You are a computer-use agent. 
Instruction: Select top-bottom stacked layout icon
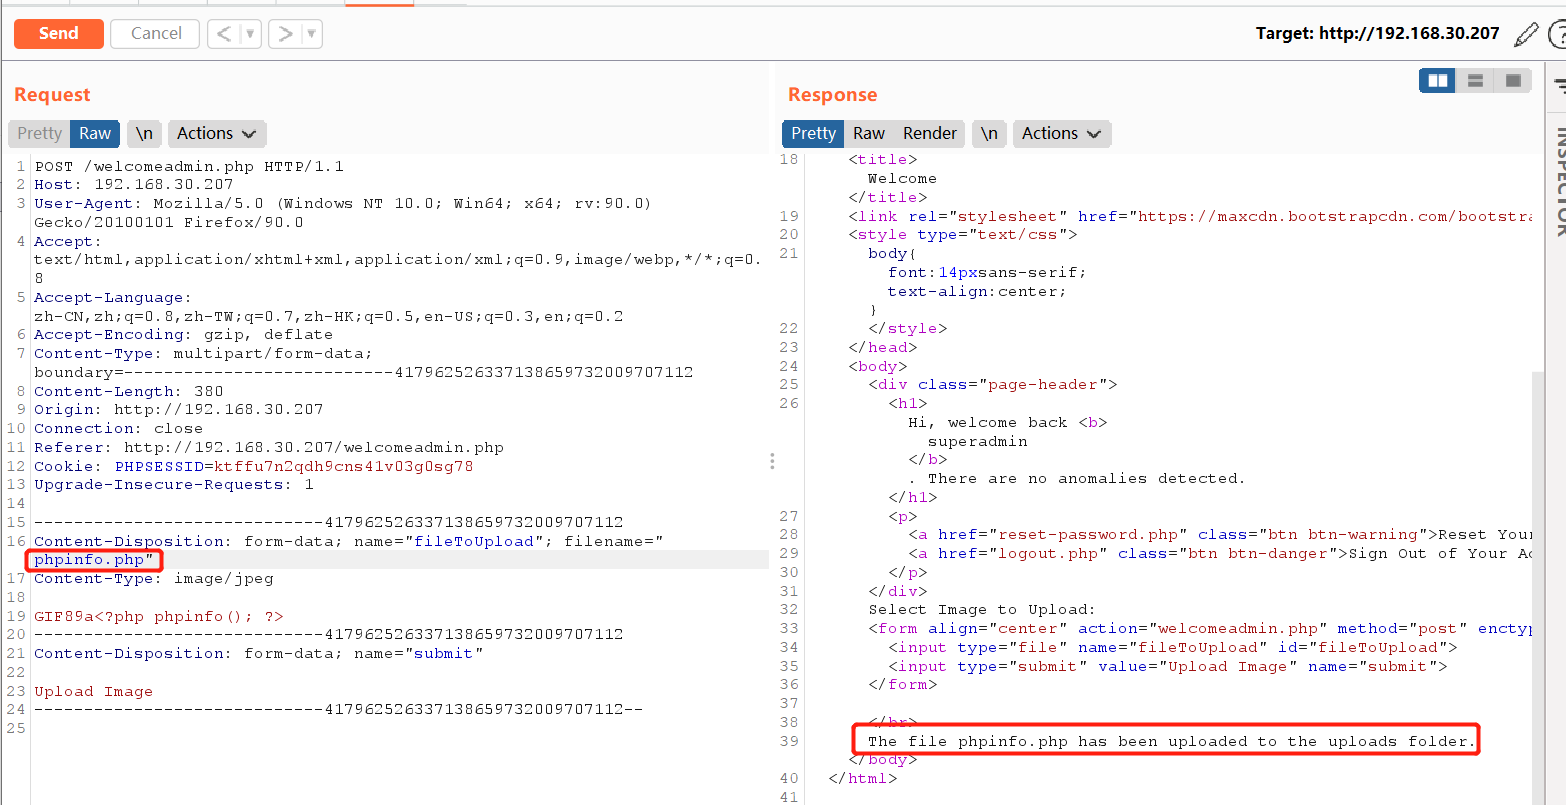click(1475, 81)
